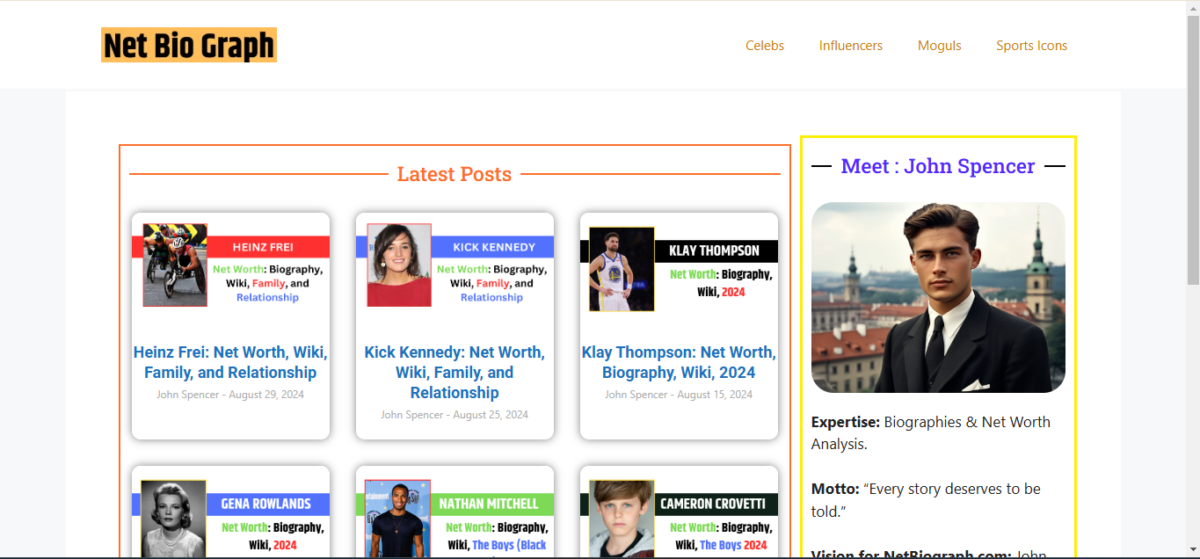Read 'Kick Kennedy: Net Worth, Wiki, Family, and Relationship'
Image resolution: width=1200 pixels, height=559 pixels.
pyautogui.click(x=455, y=372)
